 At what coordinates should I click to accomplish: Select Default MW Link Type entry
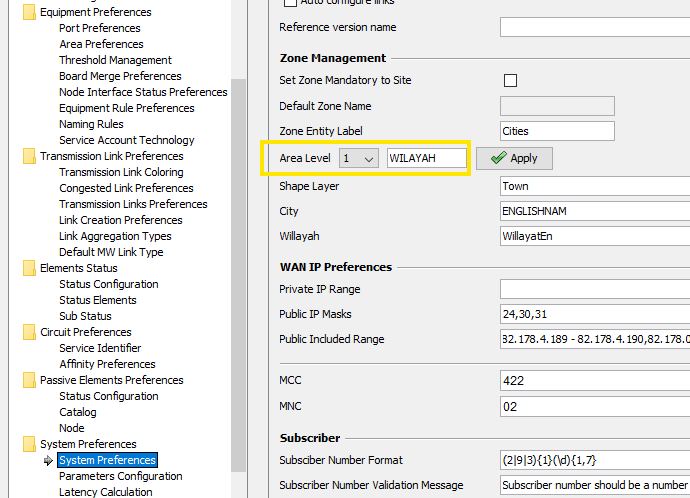pyautogui.click(x=111, y=252)
